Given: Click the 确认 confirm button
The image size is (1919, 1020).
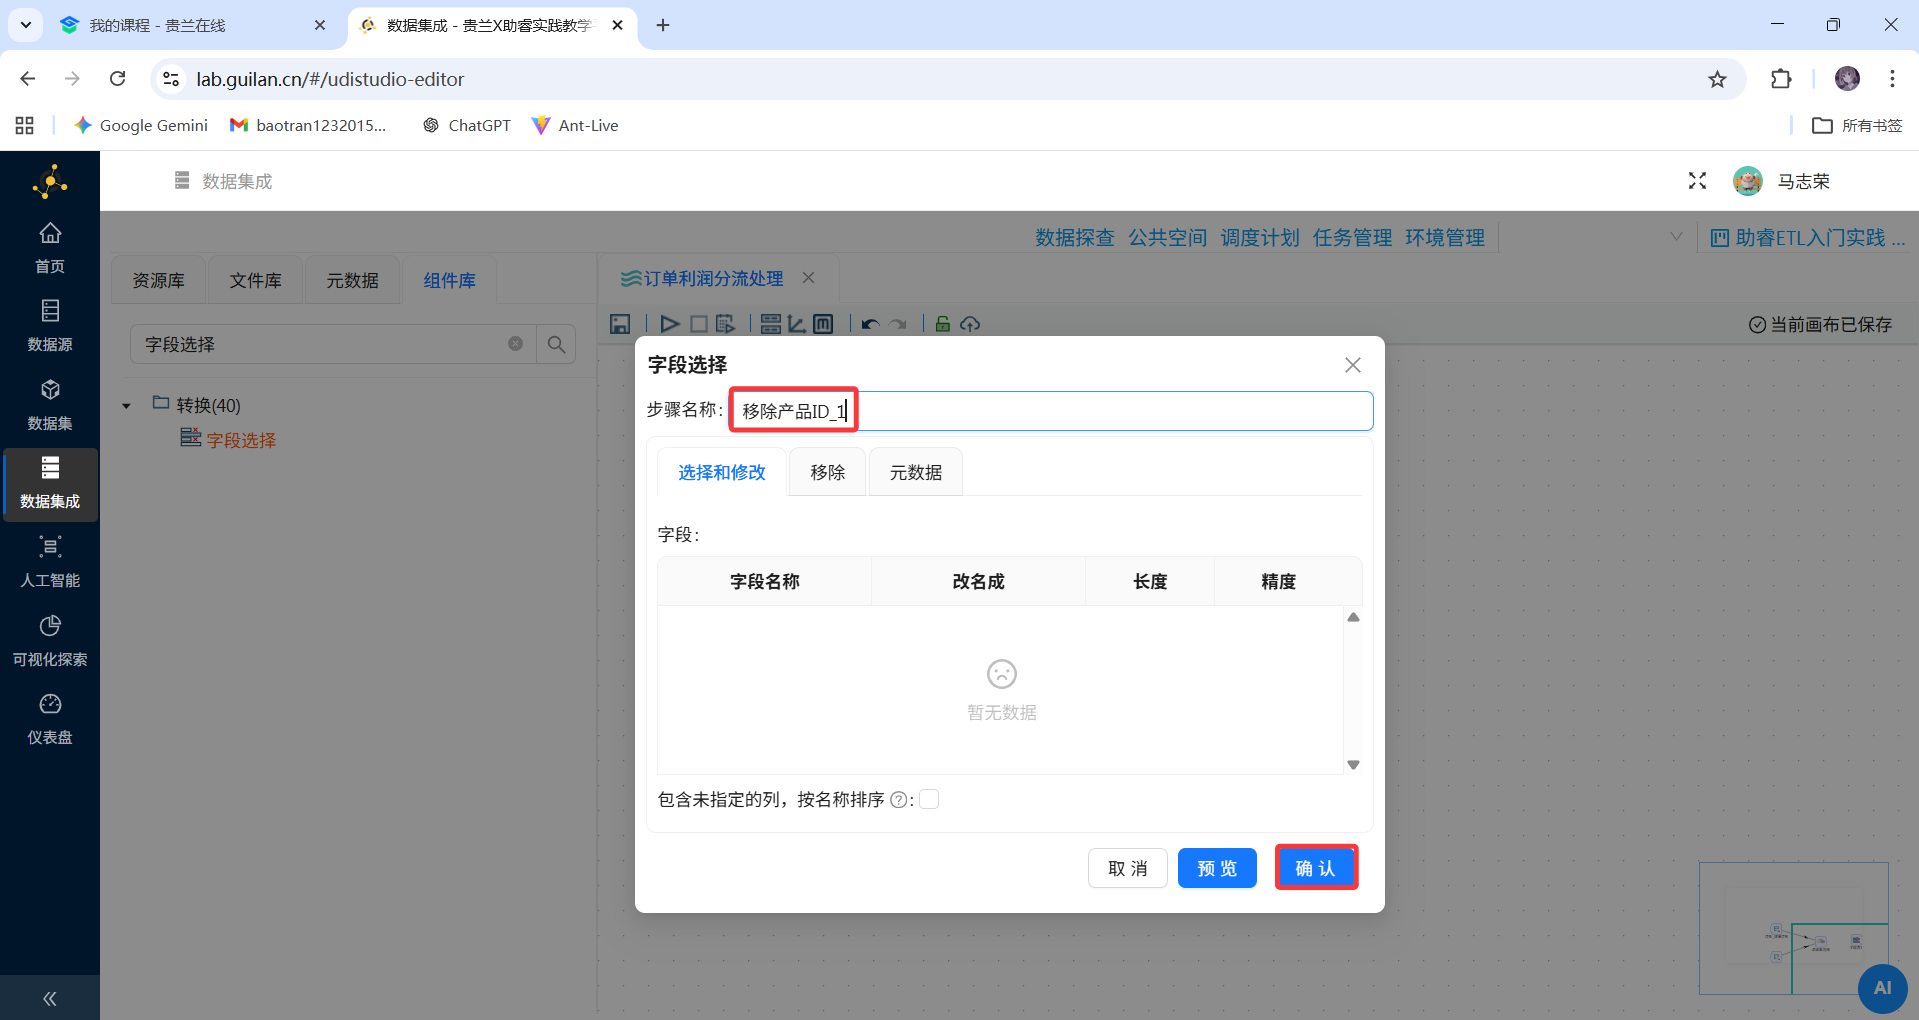Looking at the screenshot, I should point(1315,867).
